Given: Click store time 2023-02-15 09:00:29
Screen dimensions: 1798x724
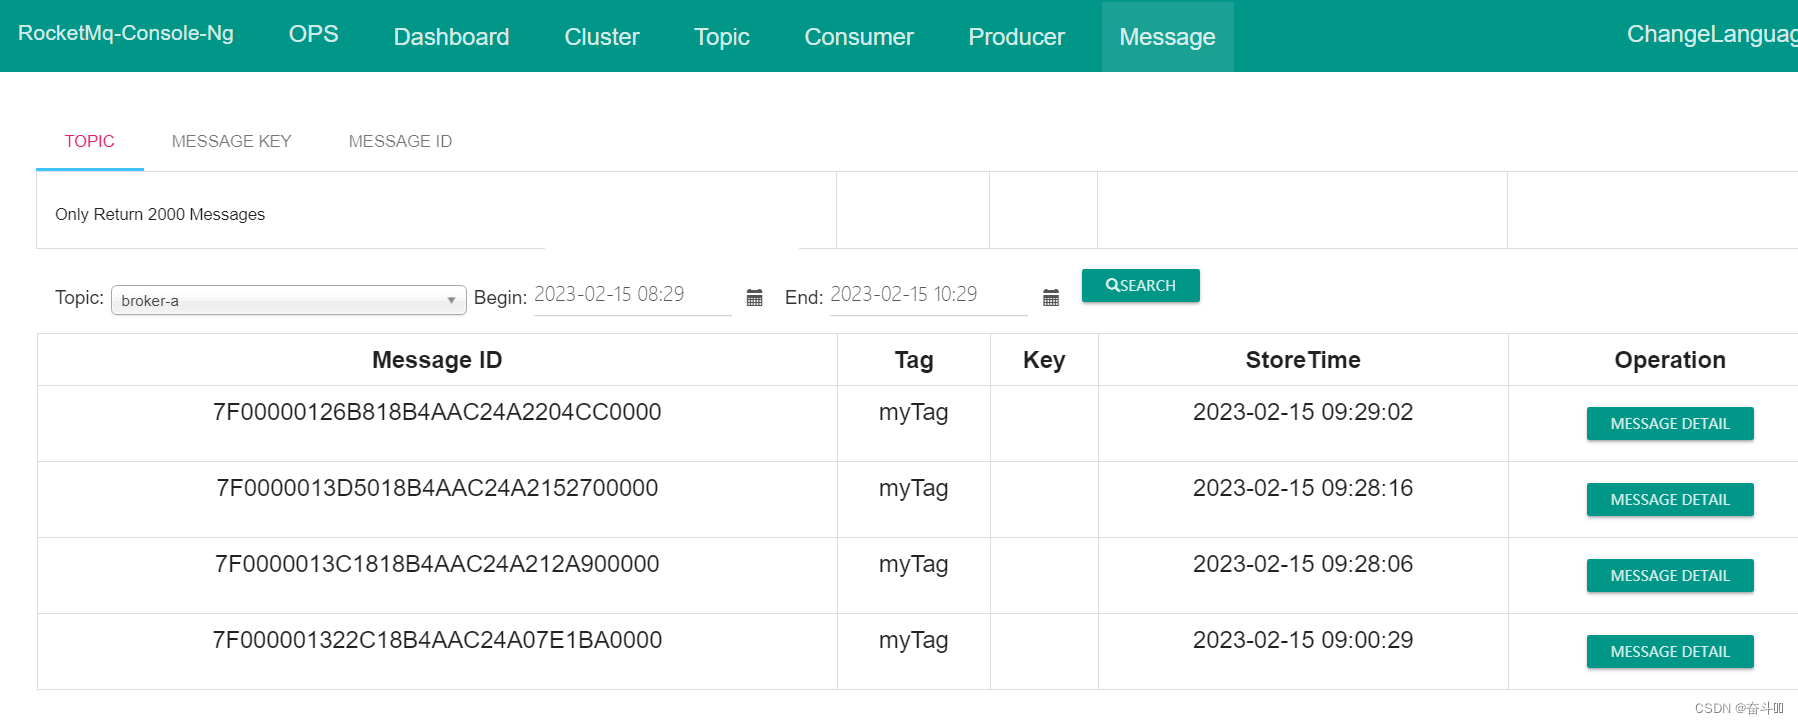Looking at the screenshot, I should pos(1303,640).
